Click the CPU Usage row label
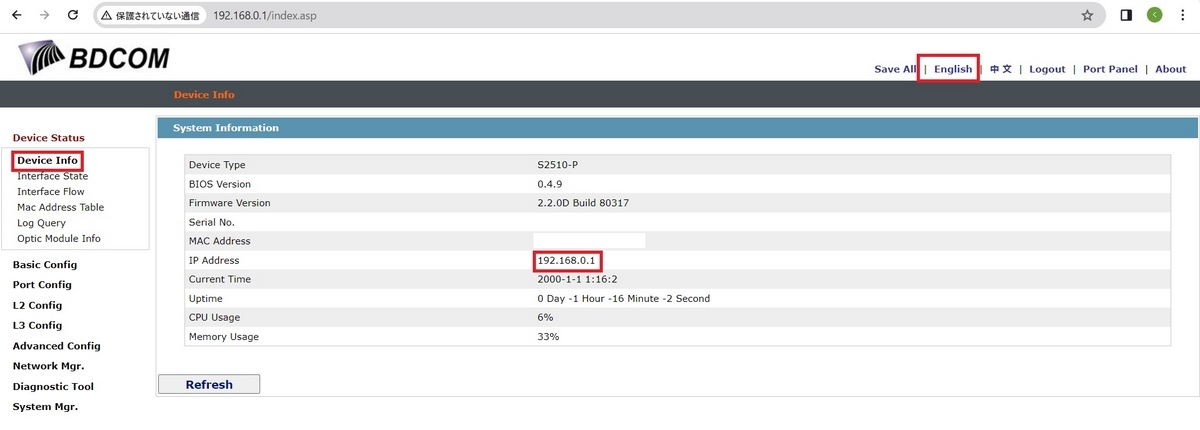 point(216,317)
